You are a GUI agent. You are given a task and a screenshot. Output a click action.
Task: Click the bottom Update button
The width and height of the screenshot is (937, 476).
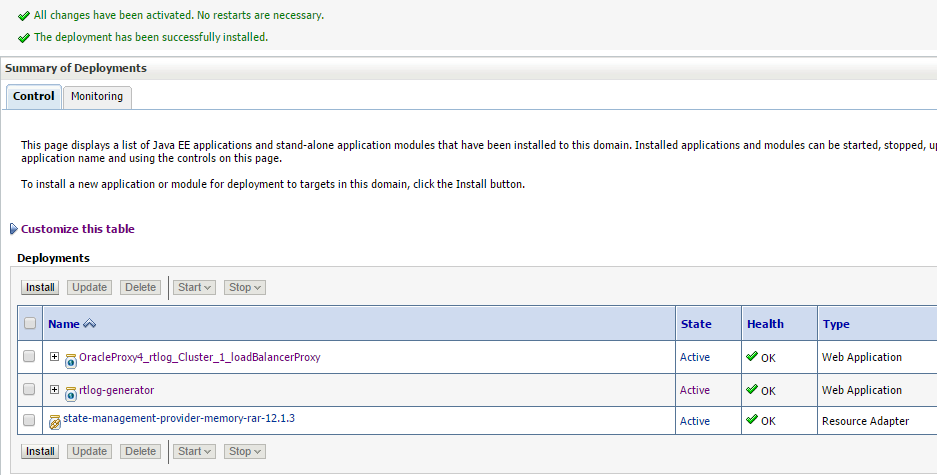tap(90, 452)
